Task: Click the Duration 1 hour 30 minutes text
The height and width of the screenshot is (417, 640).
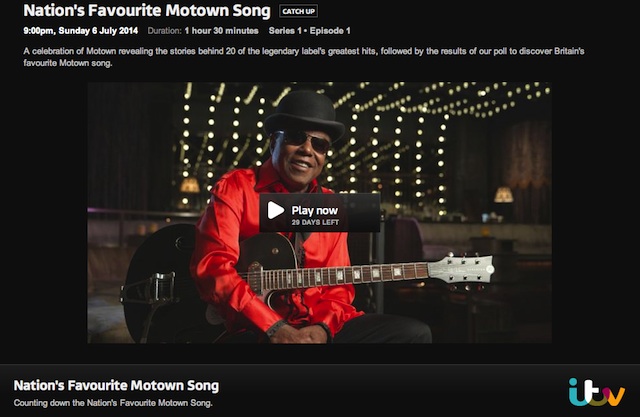Action: [x=211, y=33]
